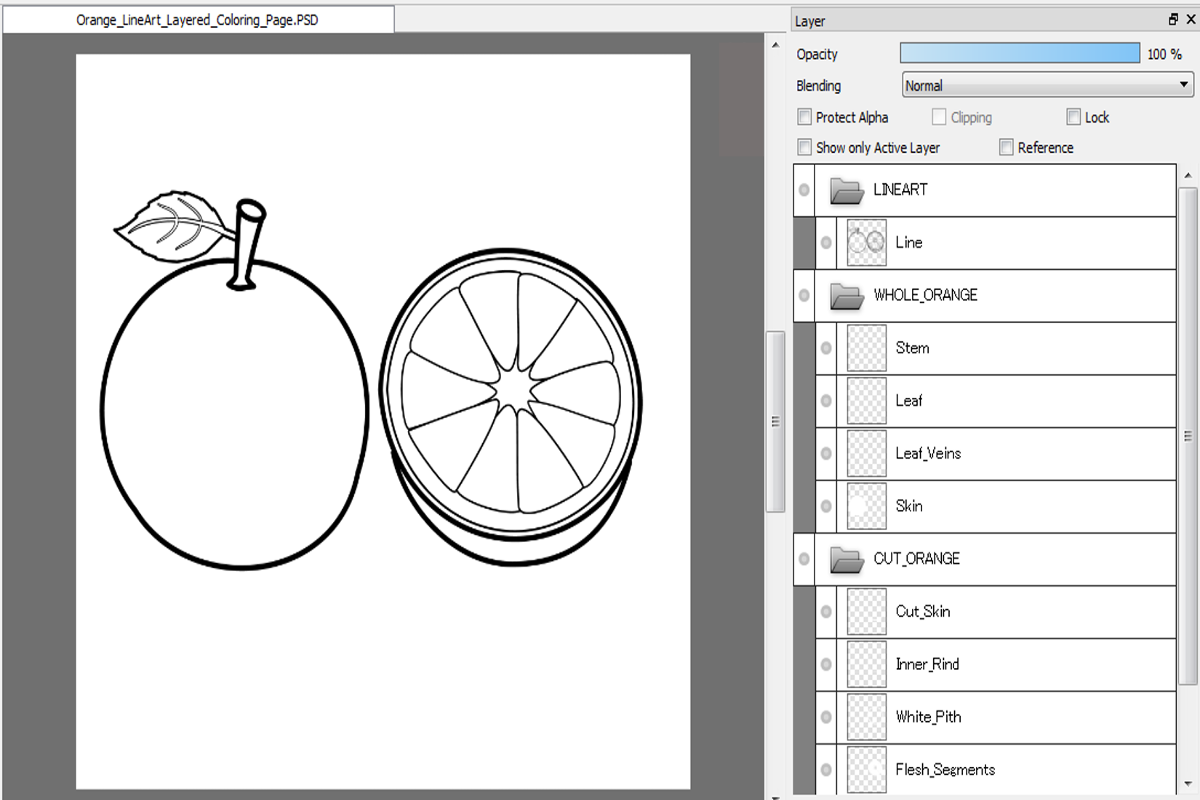Screen dimensions: 1200x800
Task: Click the Leaf layer name
Action: (x=909, y=401)
